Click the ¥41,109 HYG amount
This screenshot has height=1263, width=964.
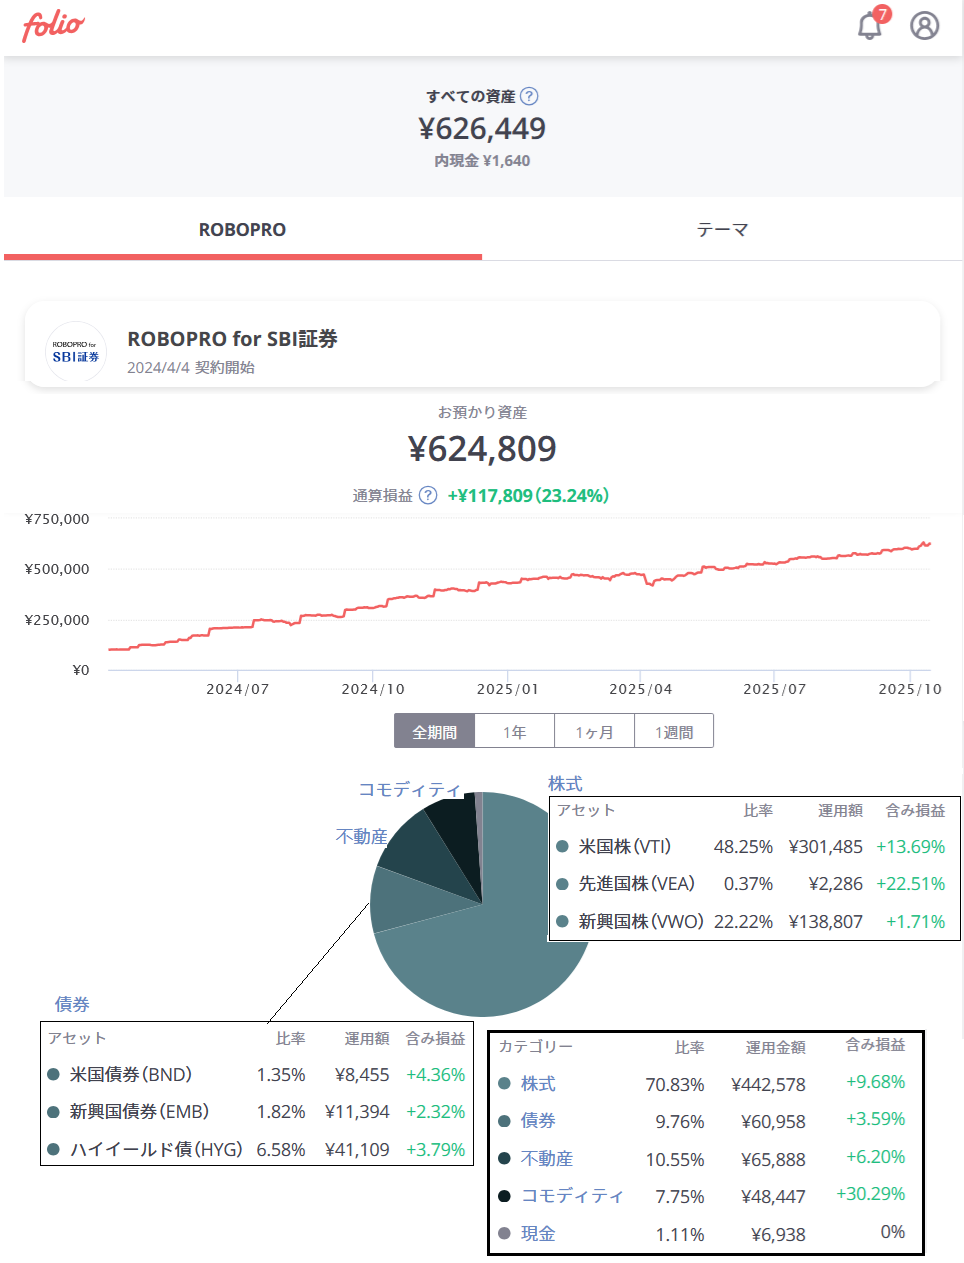point(357,1149)
